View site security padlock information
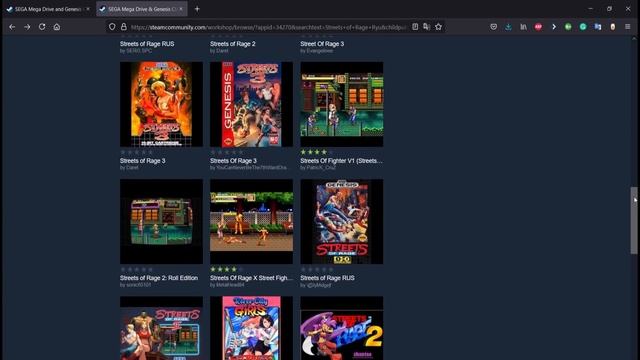640x360 pixels. click(x=124, y=27)
